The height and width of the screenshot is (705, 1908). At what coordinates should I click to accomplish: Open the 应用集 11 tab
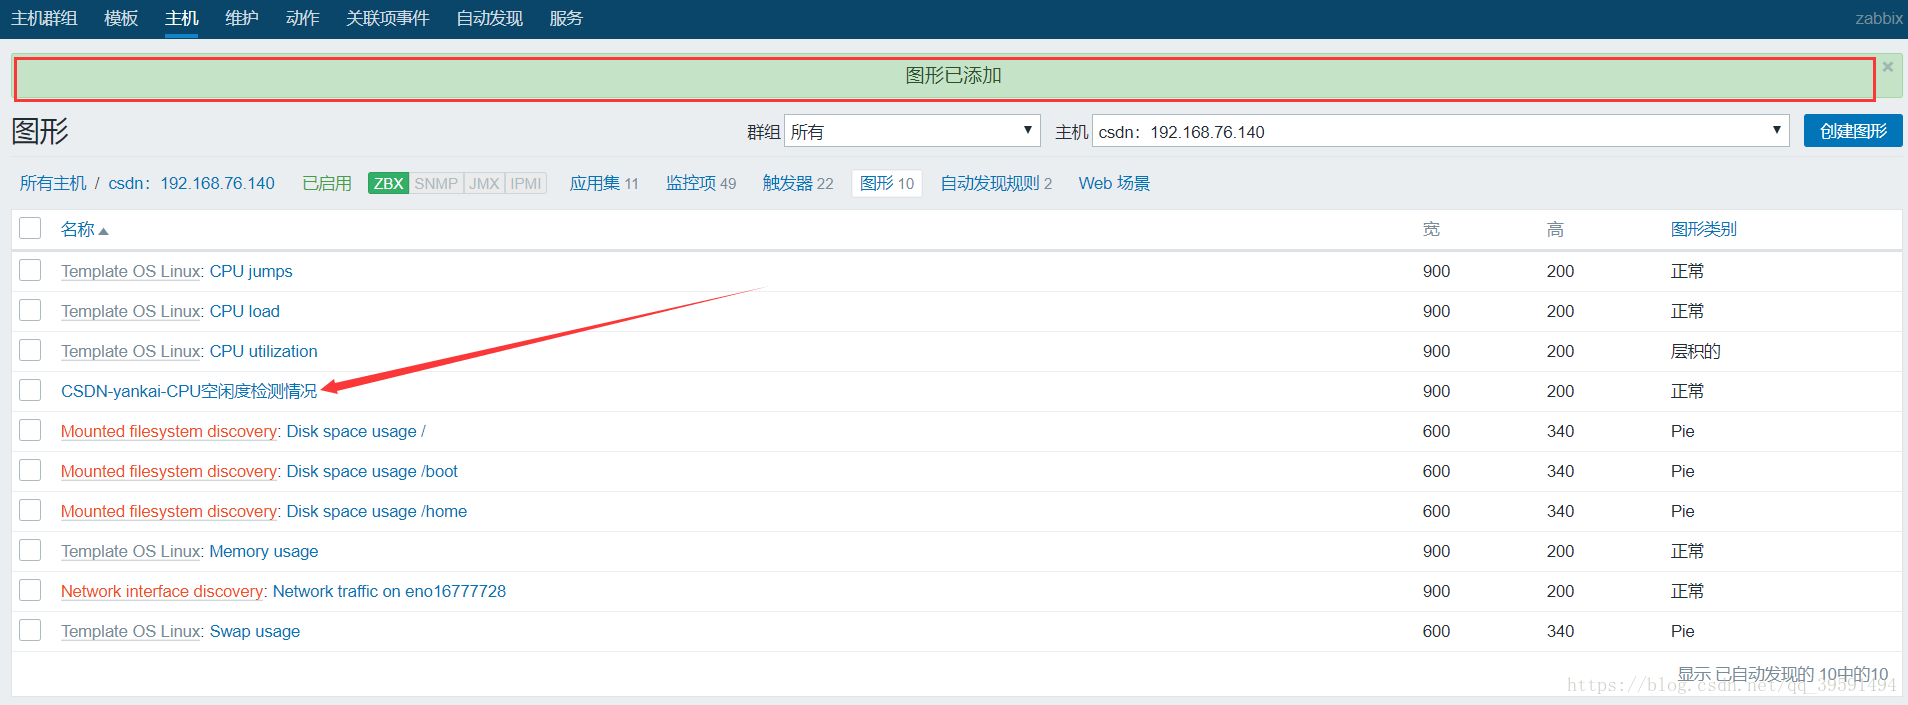pos(604,183)
